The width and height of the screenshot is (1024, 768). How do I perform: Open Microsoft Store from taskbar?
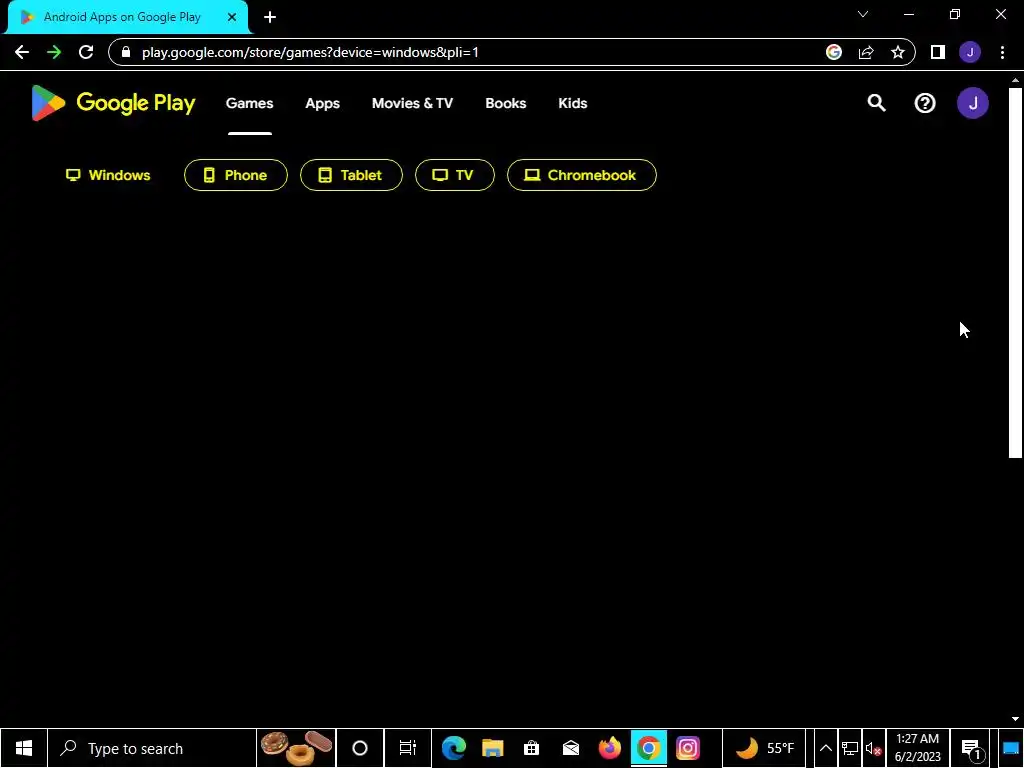[x=532, y=748]
